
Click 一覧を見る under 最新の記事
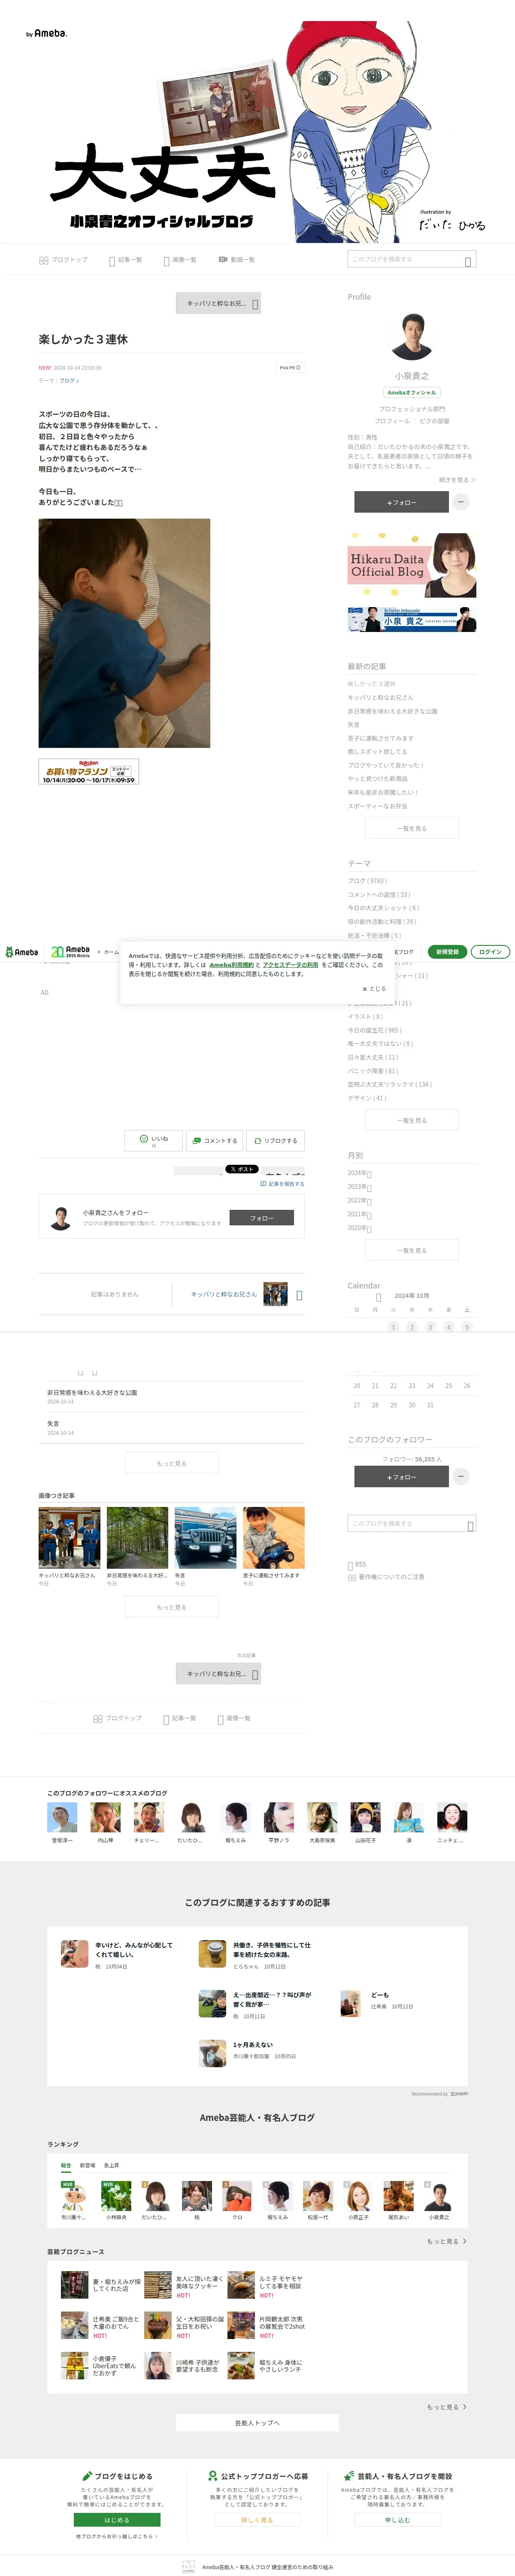coord(412,828)
